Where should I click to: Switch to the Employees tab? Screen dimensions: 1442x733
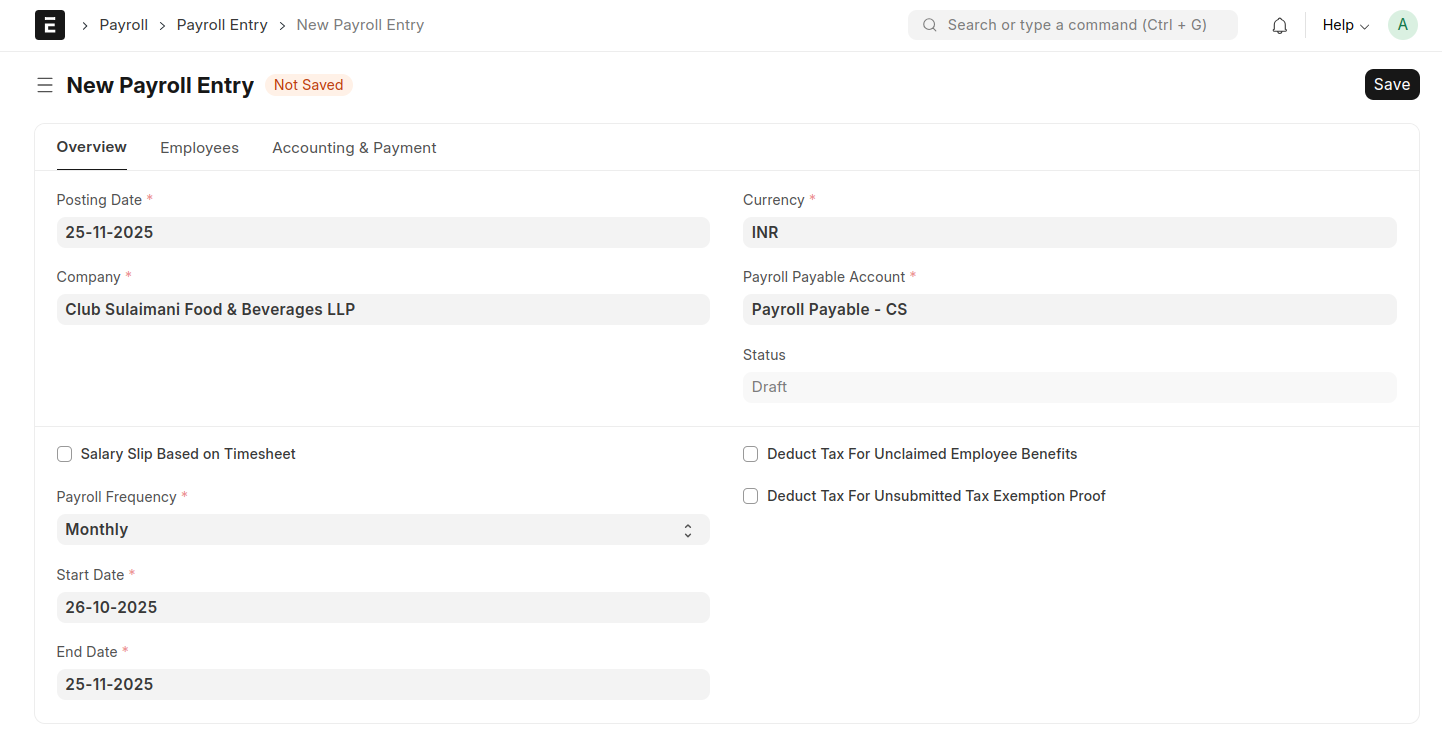tap(199, 148)
